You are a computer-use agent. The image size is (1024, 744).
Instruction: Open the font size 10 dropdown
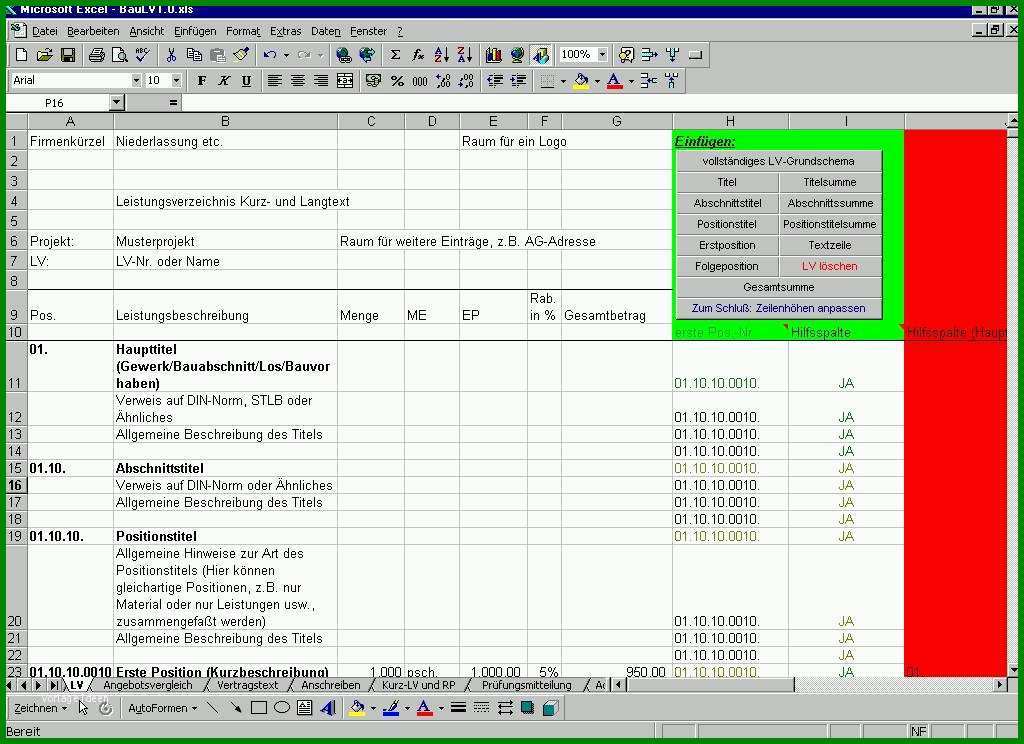tap(176, 80)
